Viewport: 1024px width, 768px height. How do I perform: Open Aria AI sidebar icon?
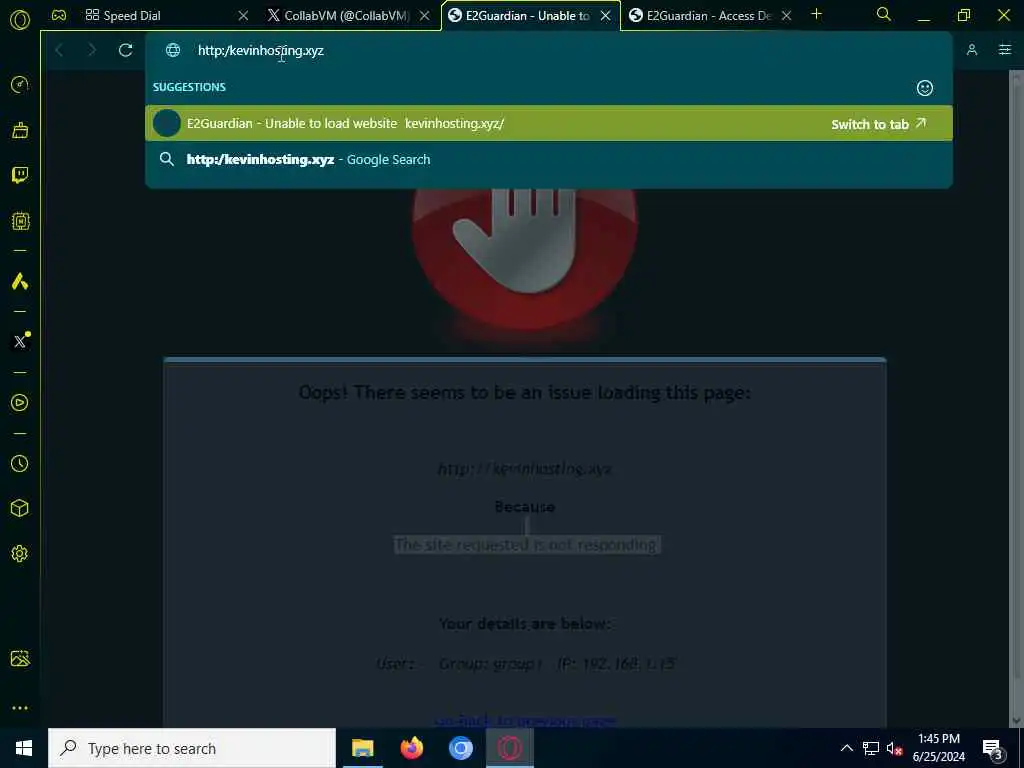coord(20,281)
